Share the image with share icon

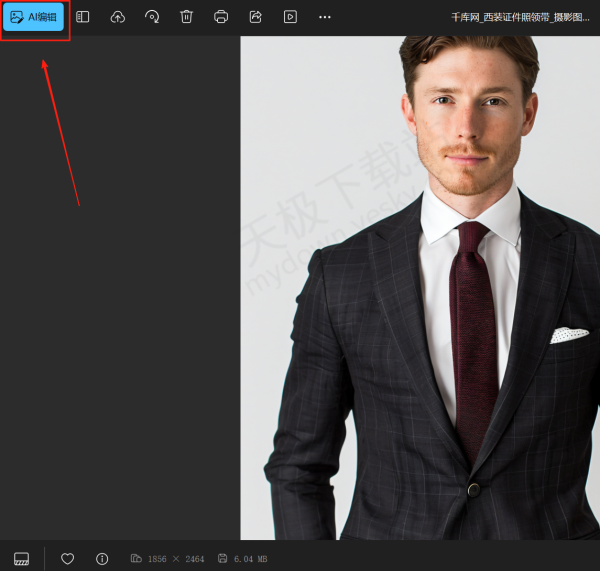255,17
